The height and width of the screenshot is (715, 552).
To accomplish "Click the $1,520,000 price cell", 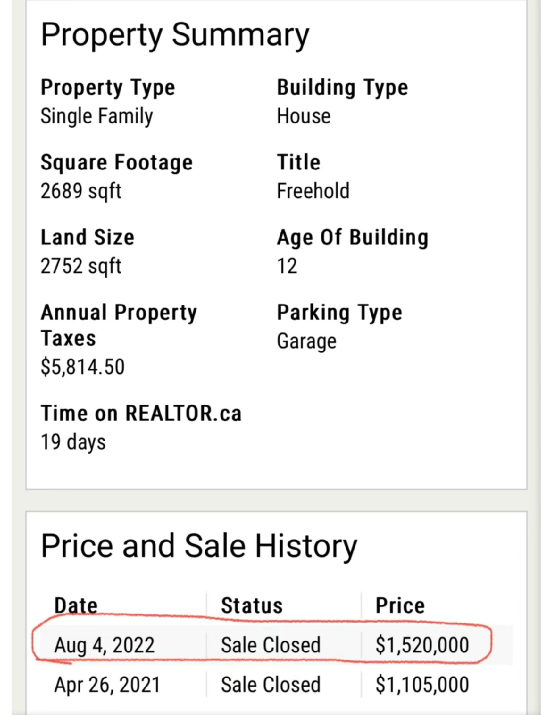I will point(422,645).
